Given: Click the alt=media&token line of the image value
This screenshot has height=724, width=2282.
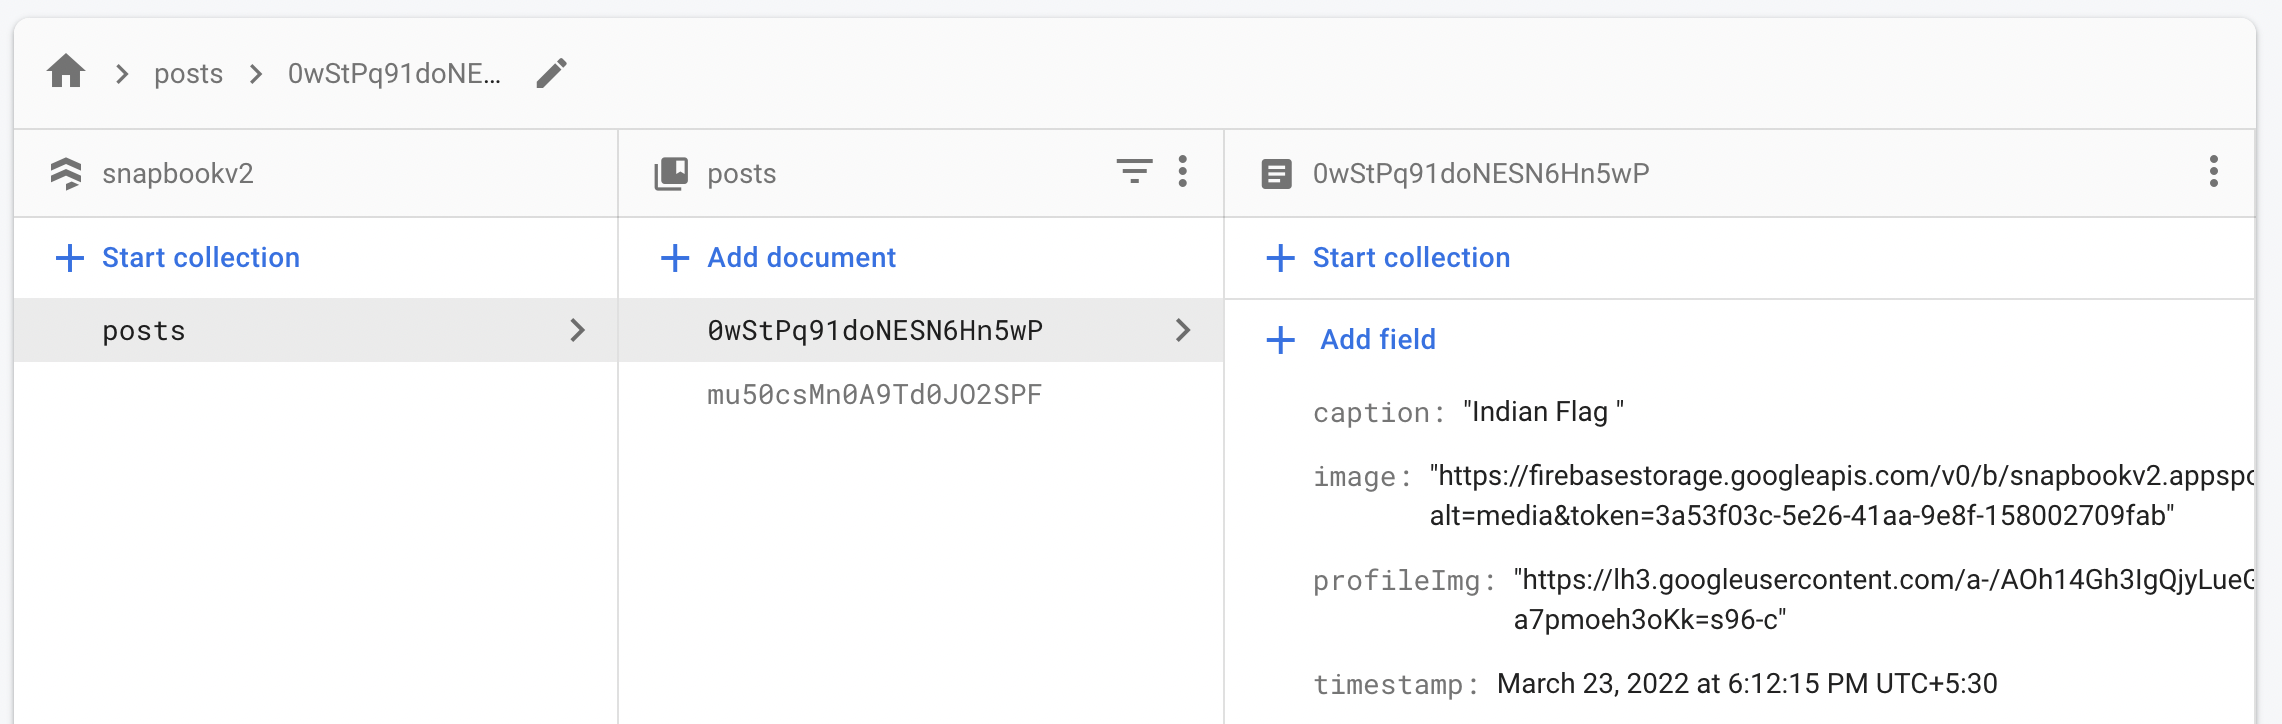Looking at the screenshot, I should 1802,516.
